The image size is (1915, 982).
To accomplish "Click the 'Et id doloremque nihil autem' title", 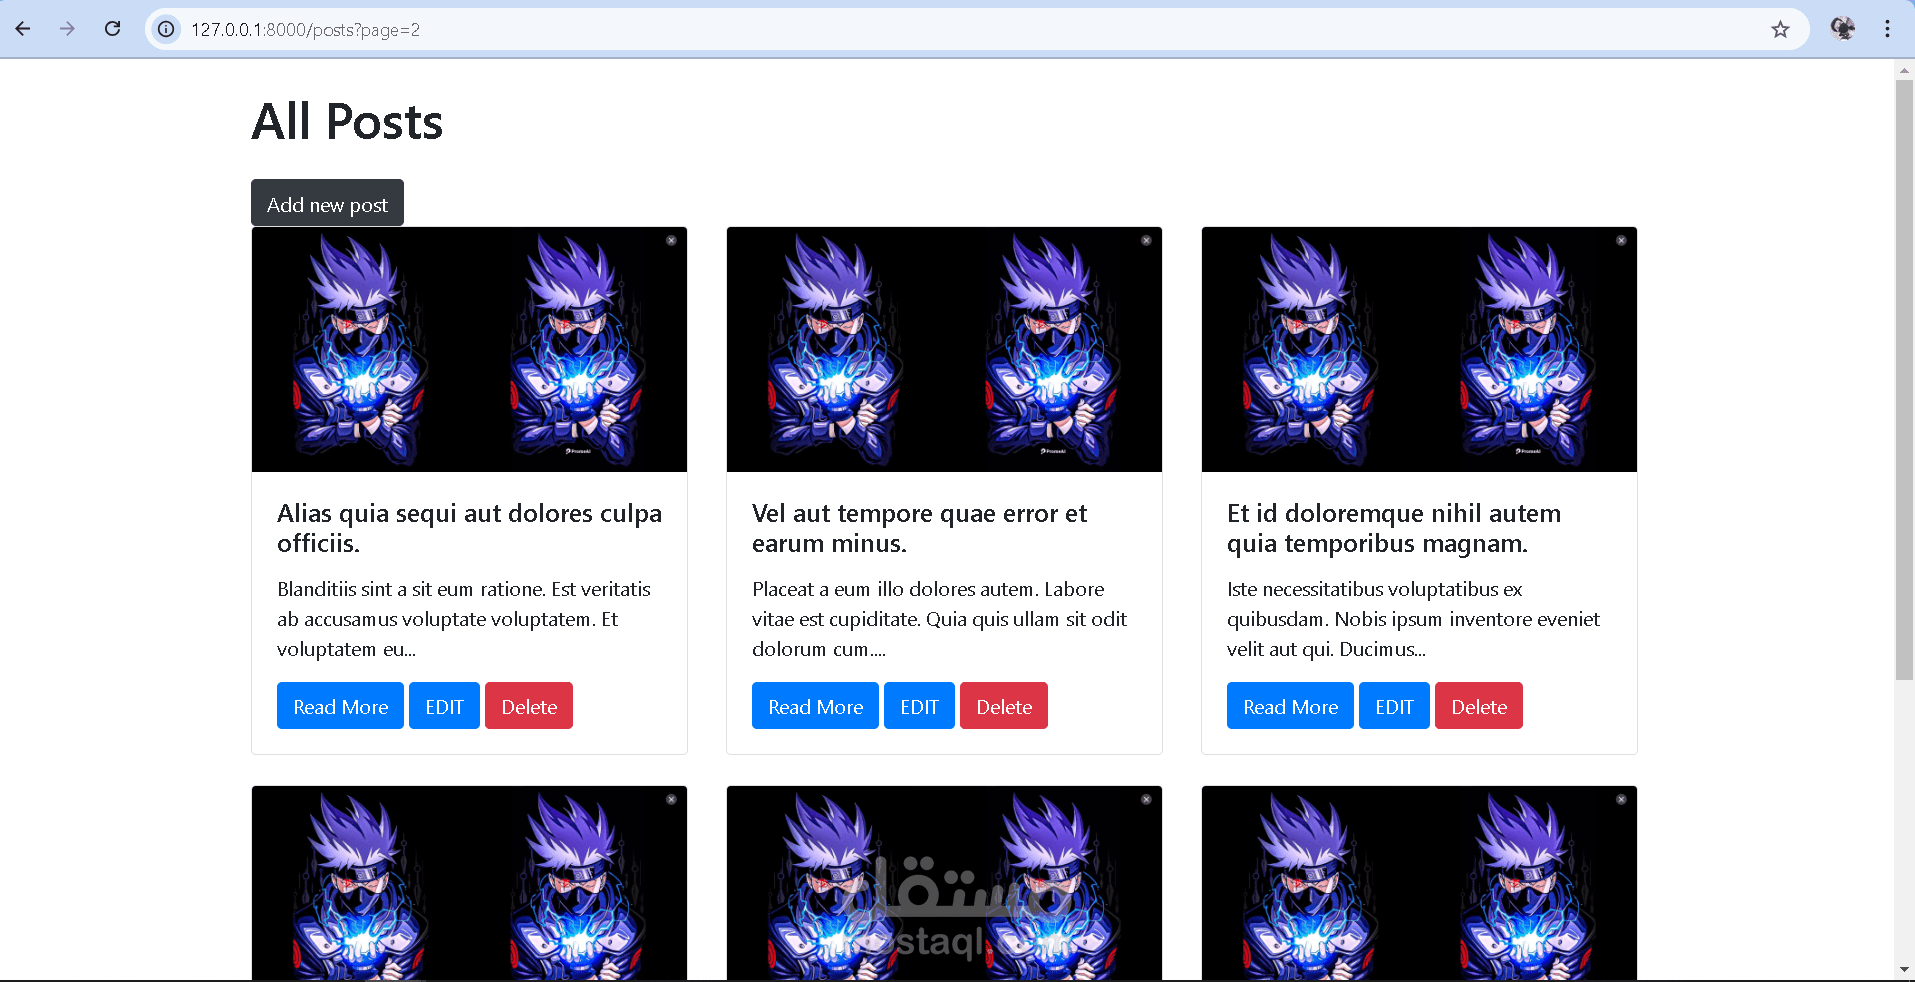I will click(x=1394, y=528).
